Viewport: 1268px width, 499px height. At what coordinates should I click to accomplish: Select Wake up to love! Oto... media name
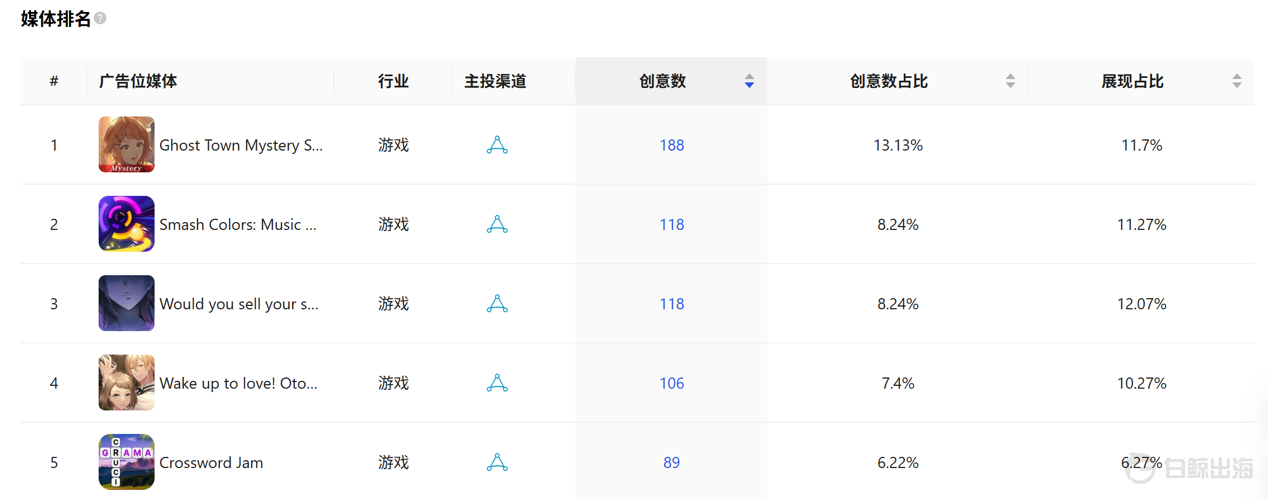[238, 383]
